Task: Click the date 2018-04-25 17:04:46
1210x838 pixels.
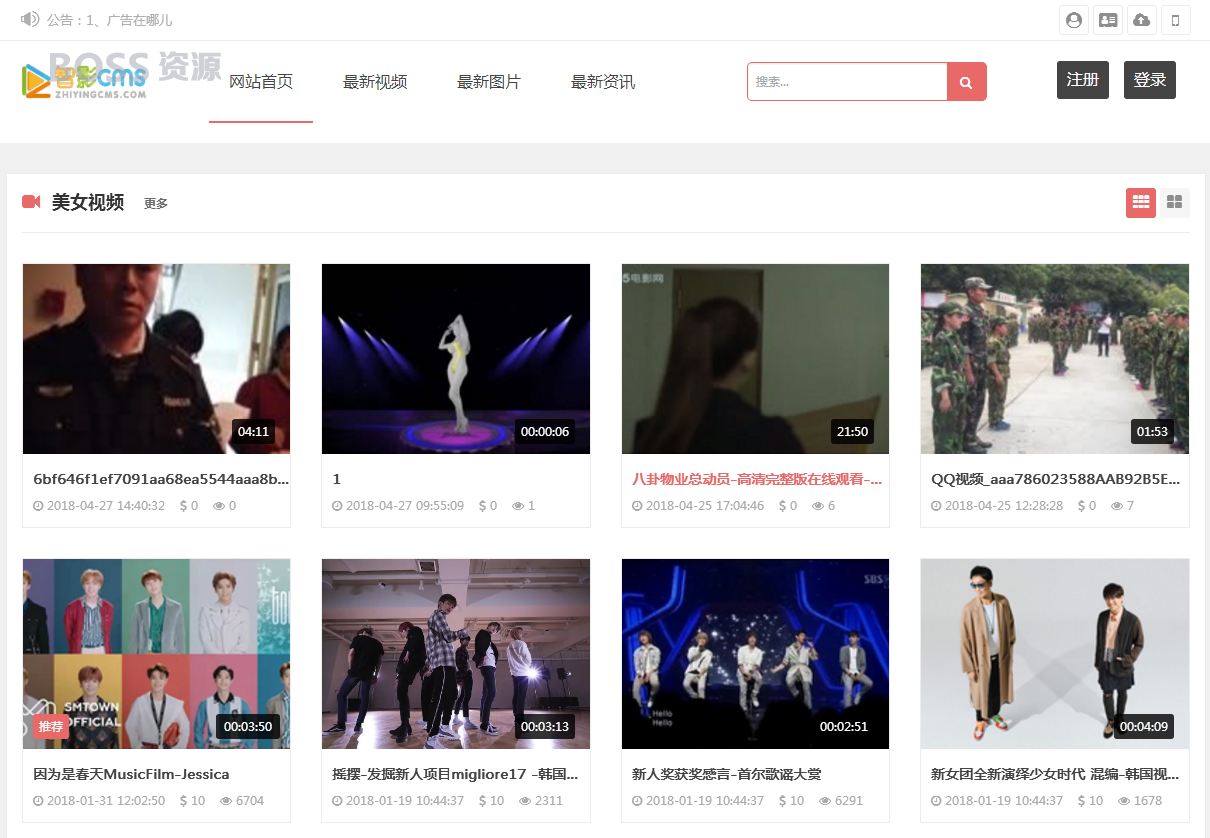Action: click(x=705, y=506)
